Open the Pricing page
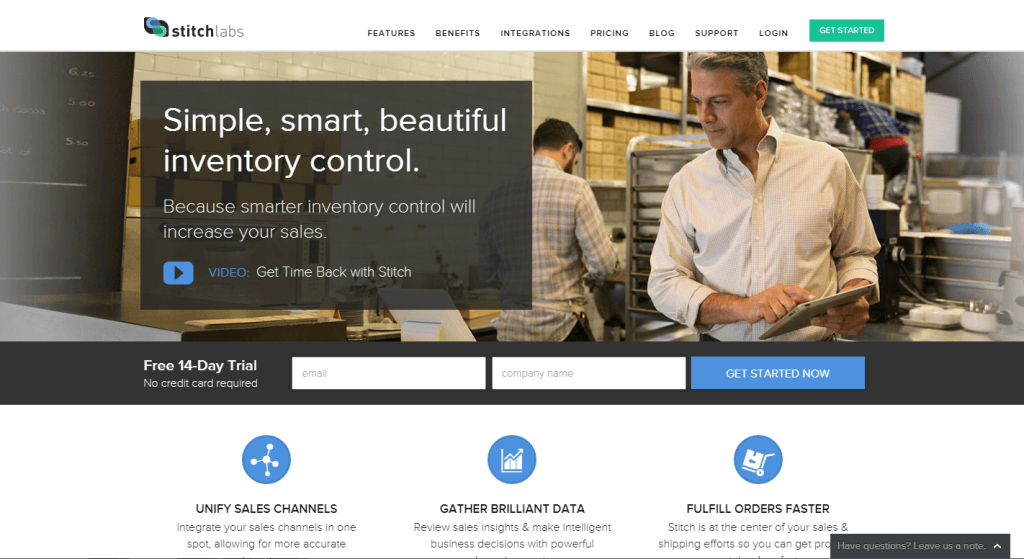Viewport: 1024px width, 559px height. point(609,33)
